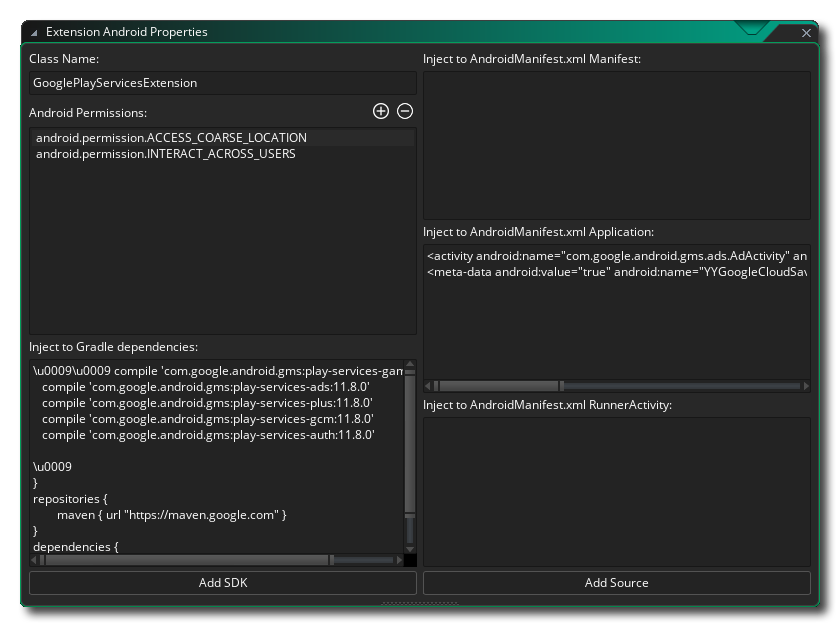840x627 pixels.
Task: Click the activity android:name line in Application box
Action: click(617, 256)
